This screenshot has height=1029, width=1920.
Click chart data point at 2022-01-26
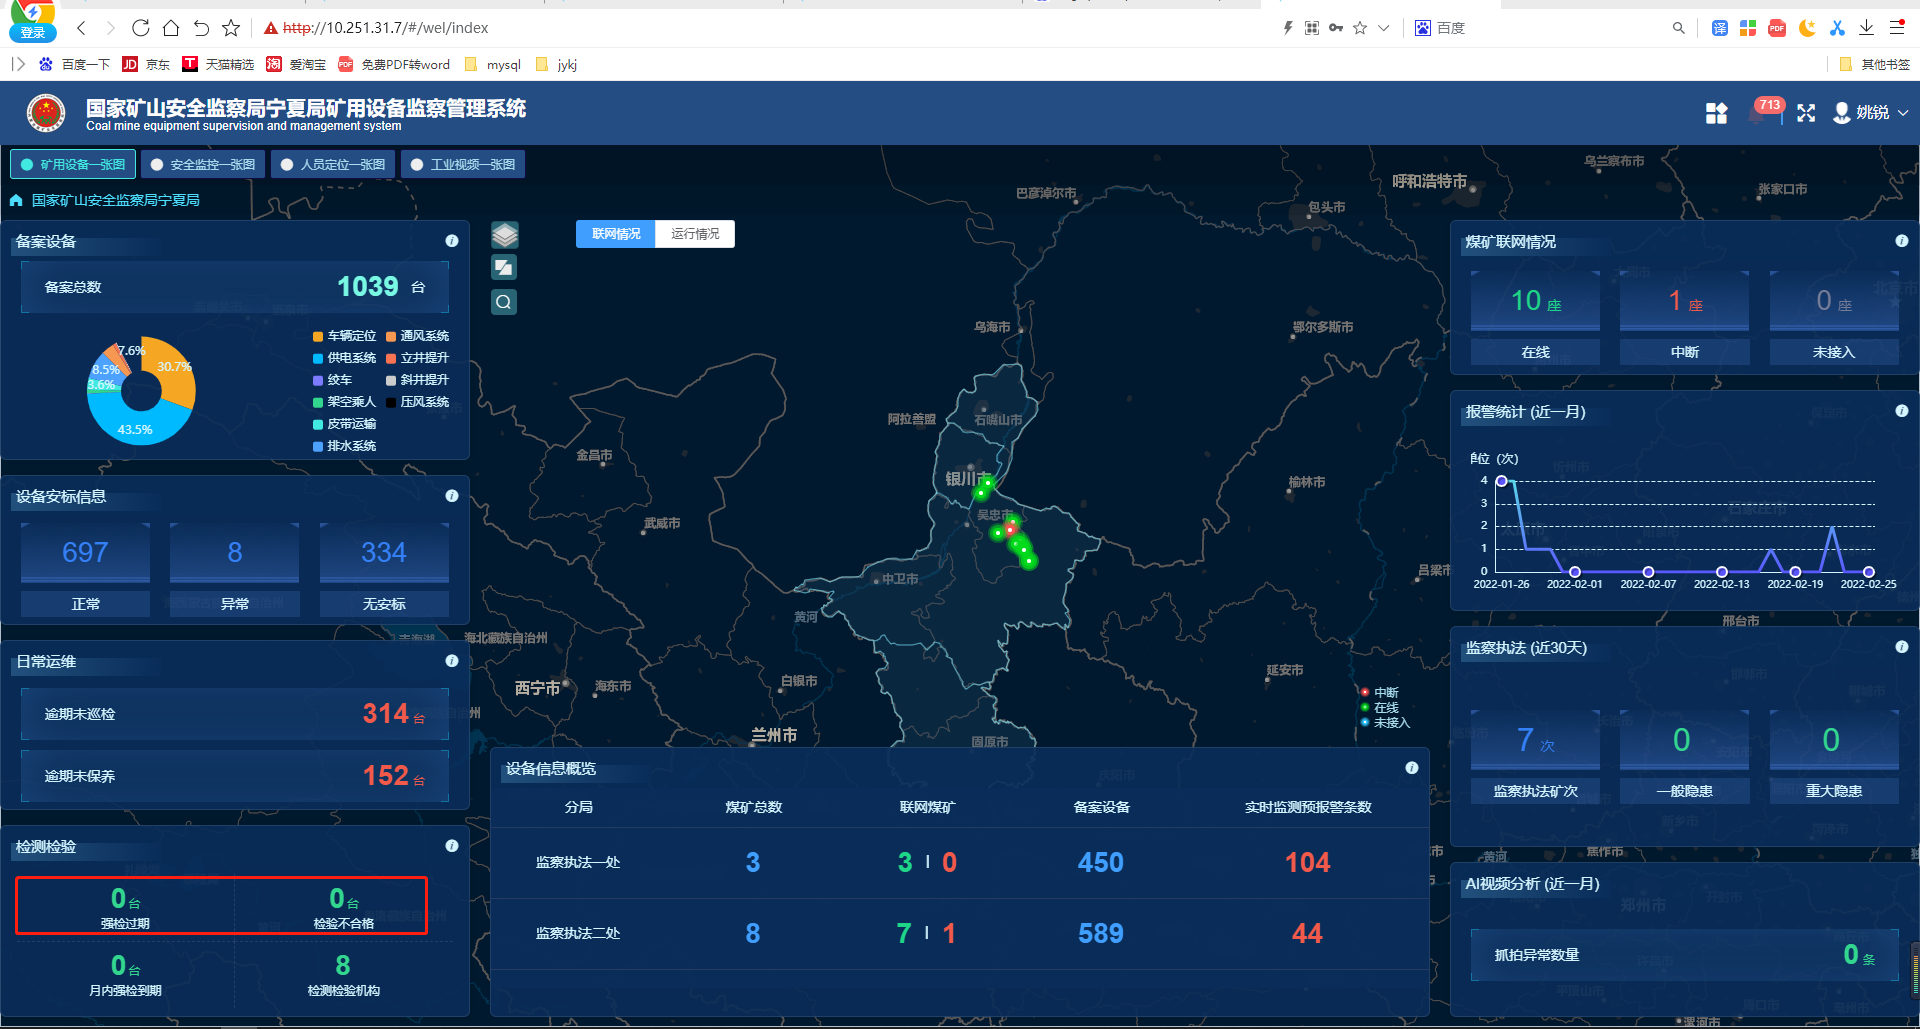coord(1502,481)
